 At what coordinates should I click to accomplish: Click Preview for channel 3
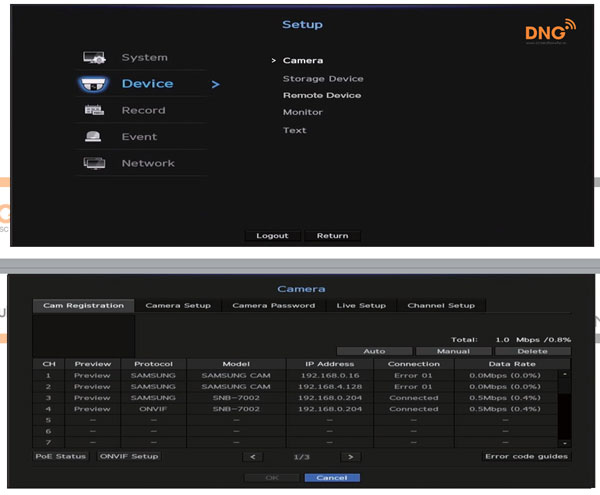point(92,397)
